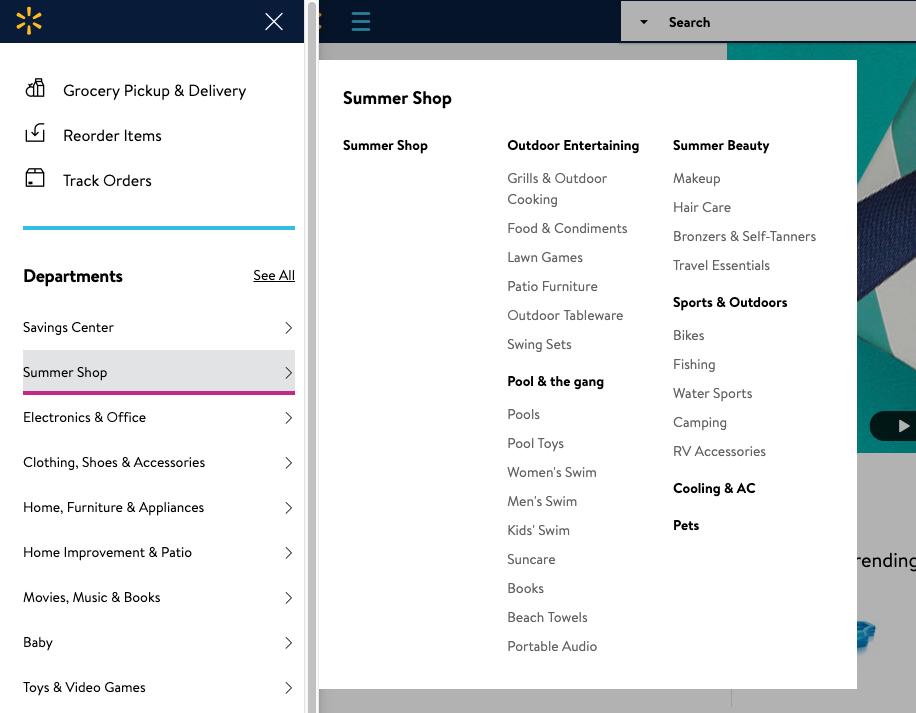Open Pool & the gang heading

pos(556,381)
